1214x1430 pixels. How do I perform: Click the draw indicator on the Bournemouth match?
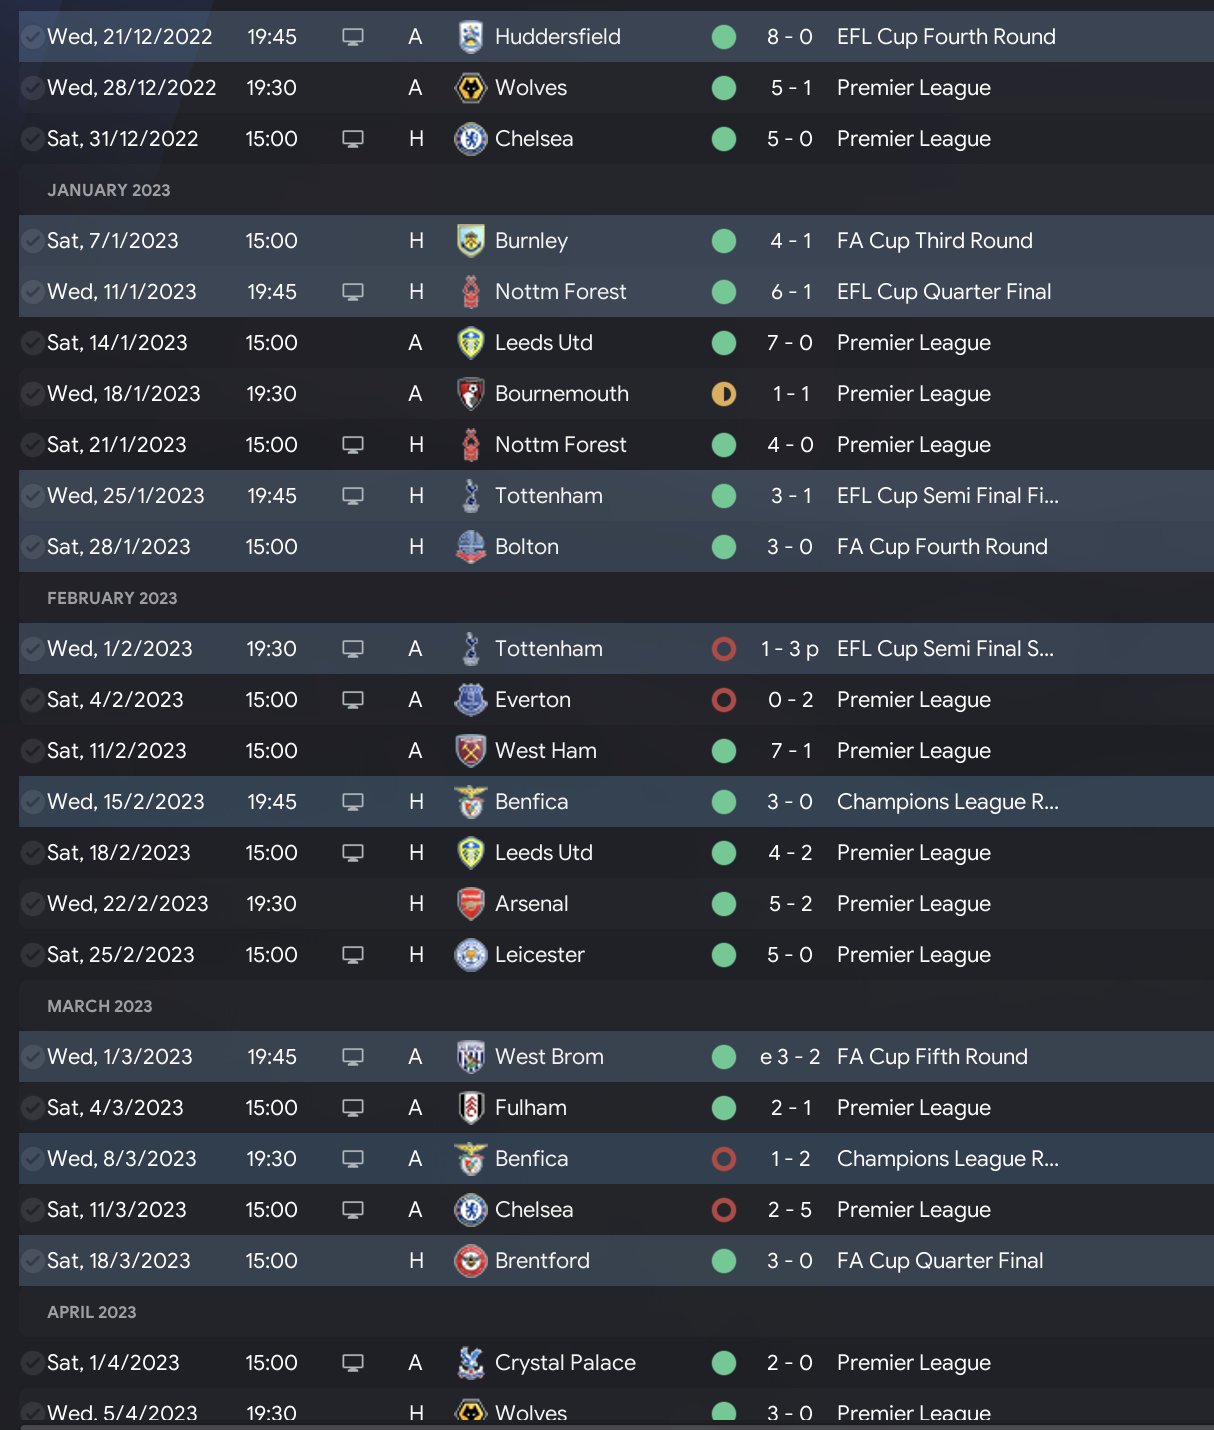[x=724, y=394]
